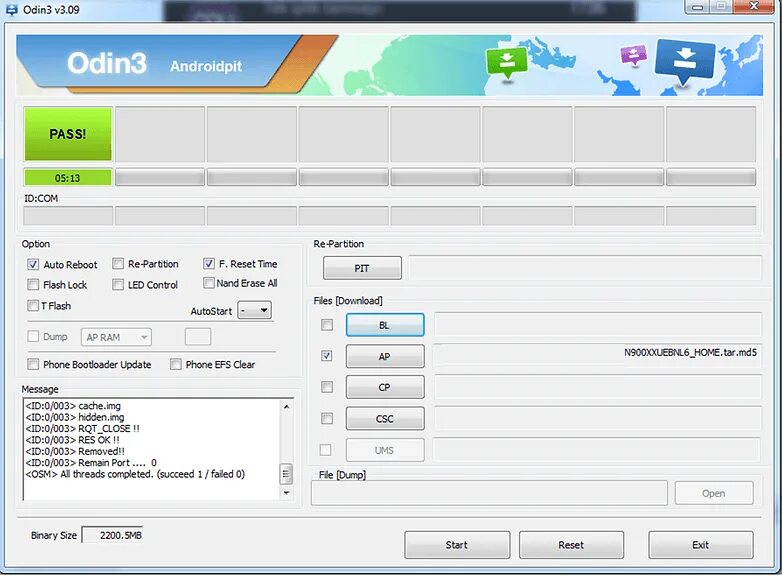Click the CSC file button

pyautogui.click(x=385, y=418)
